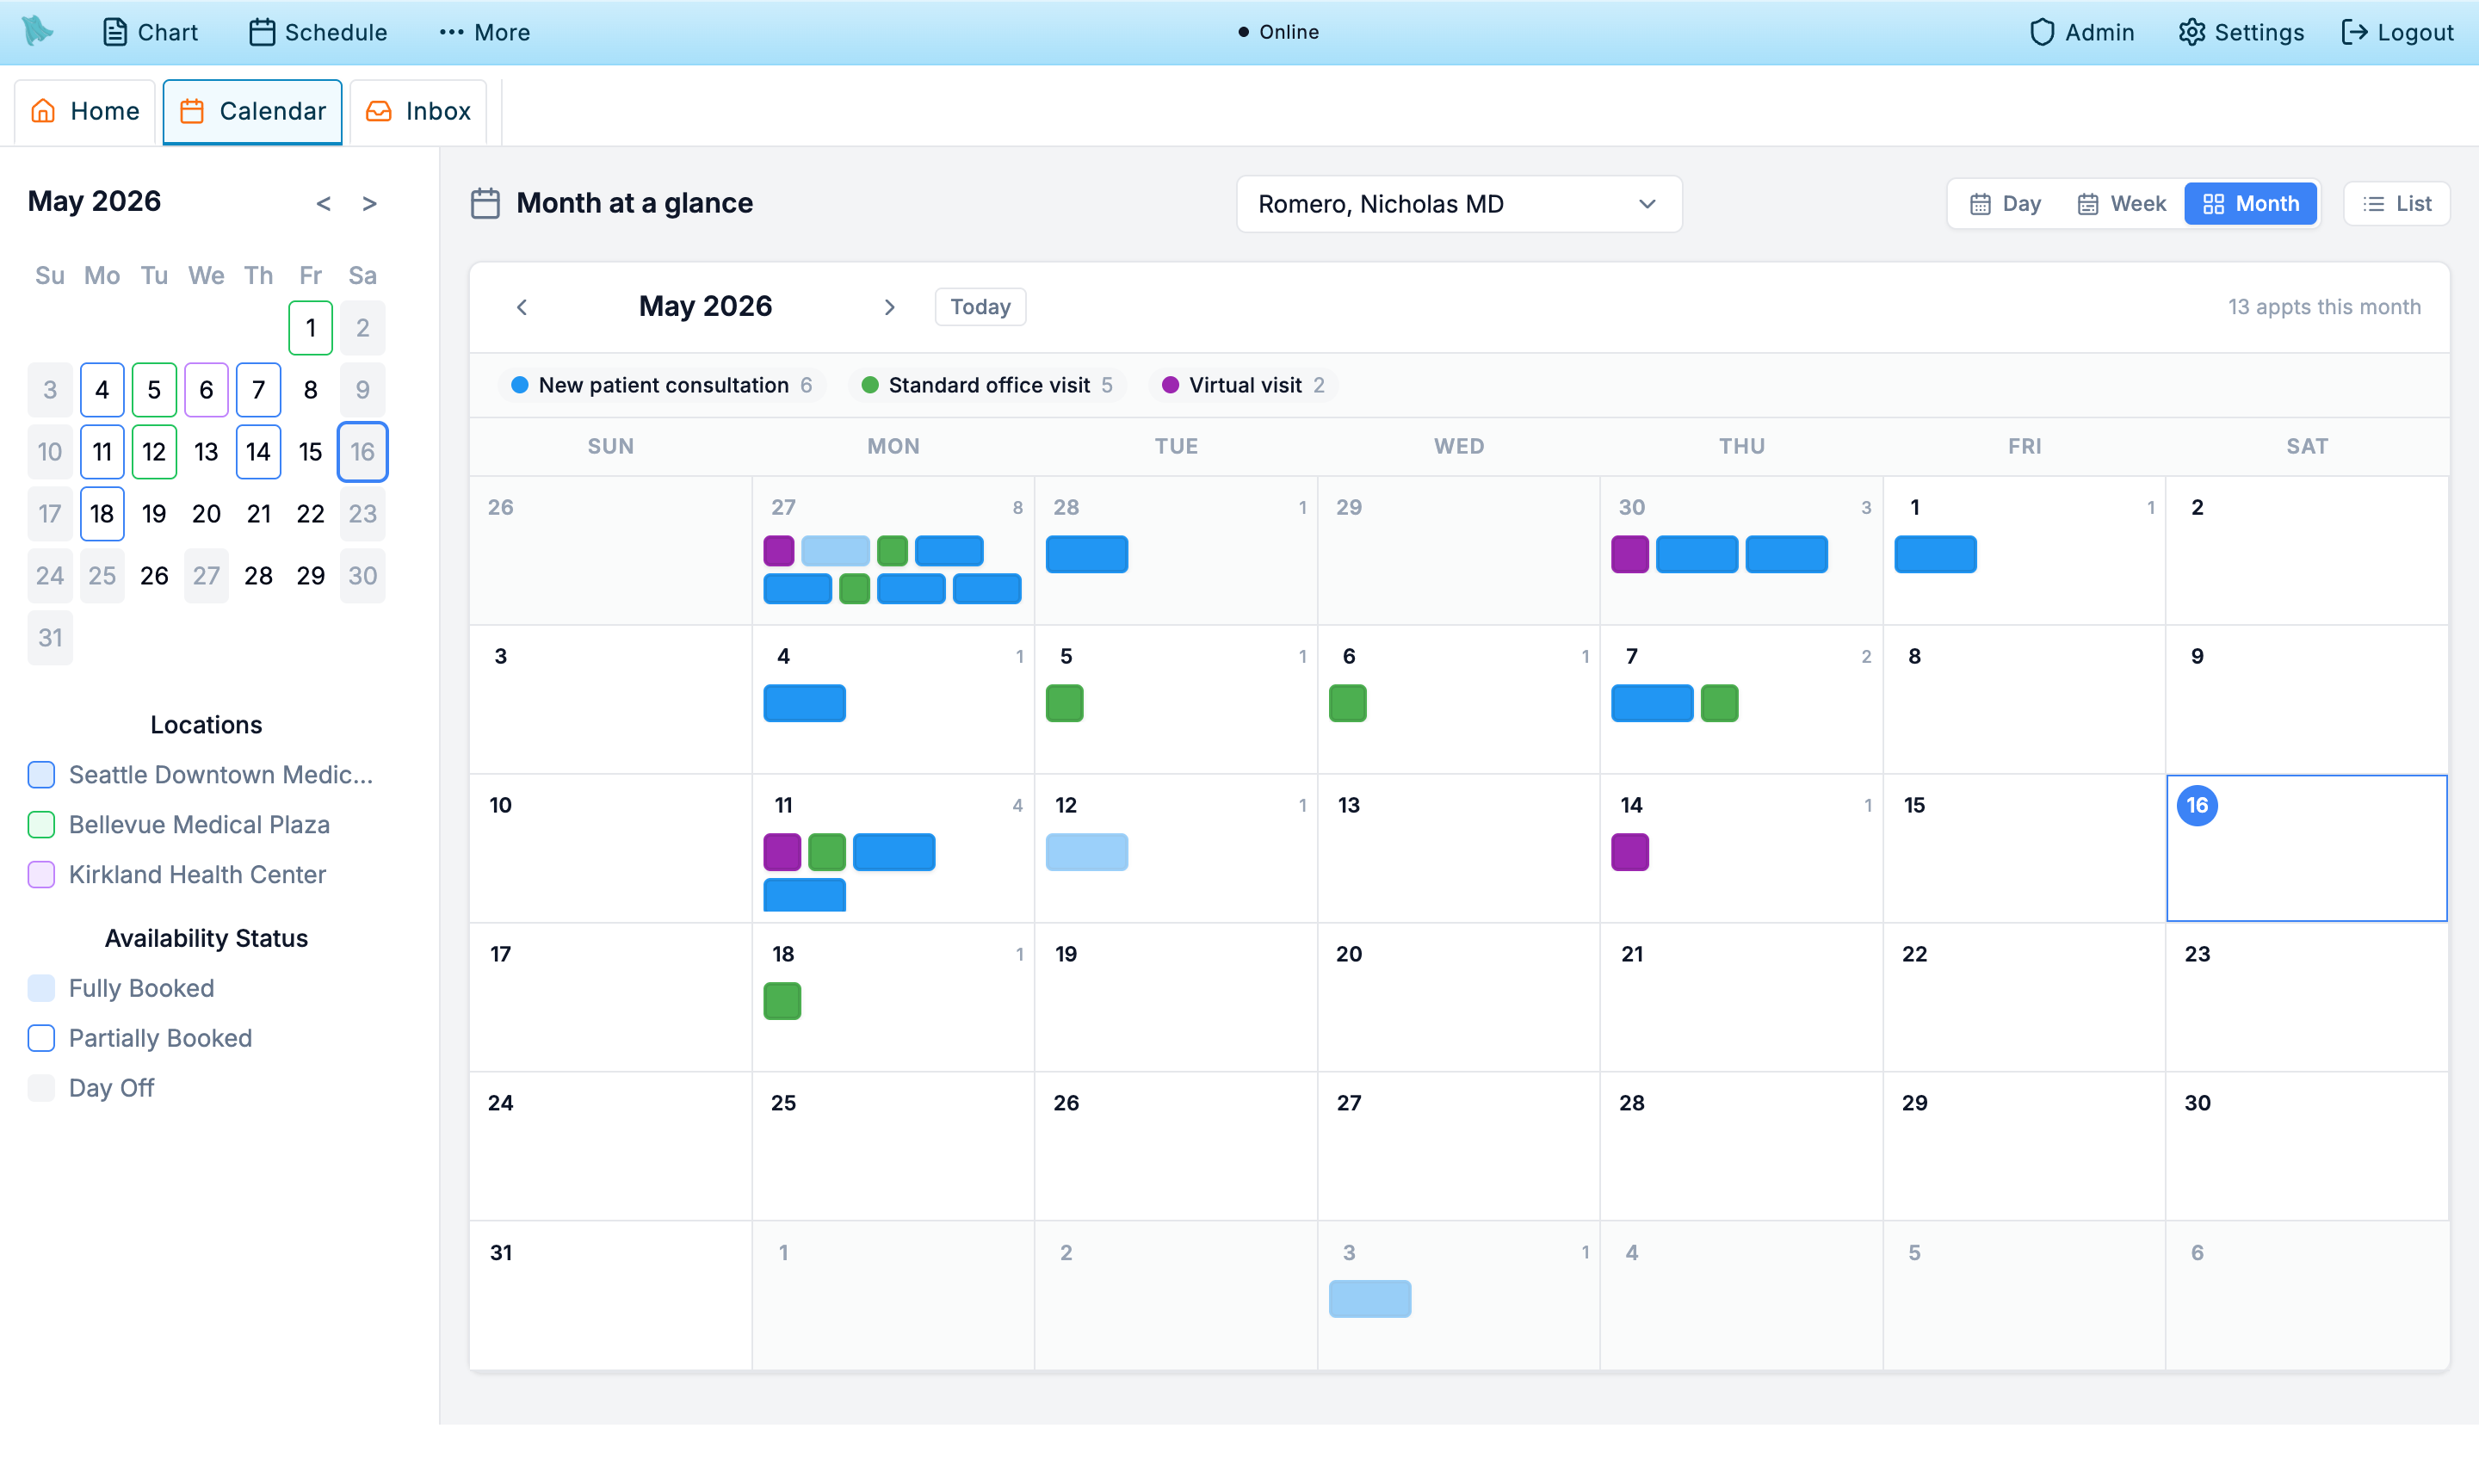Open the purple appointment on May 11
2479x1484 pixels.
782,852
